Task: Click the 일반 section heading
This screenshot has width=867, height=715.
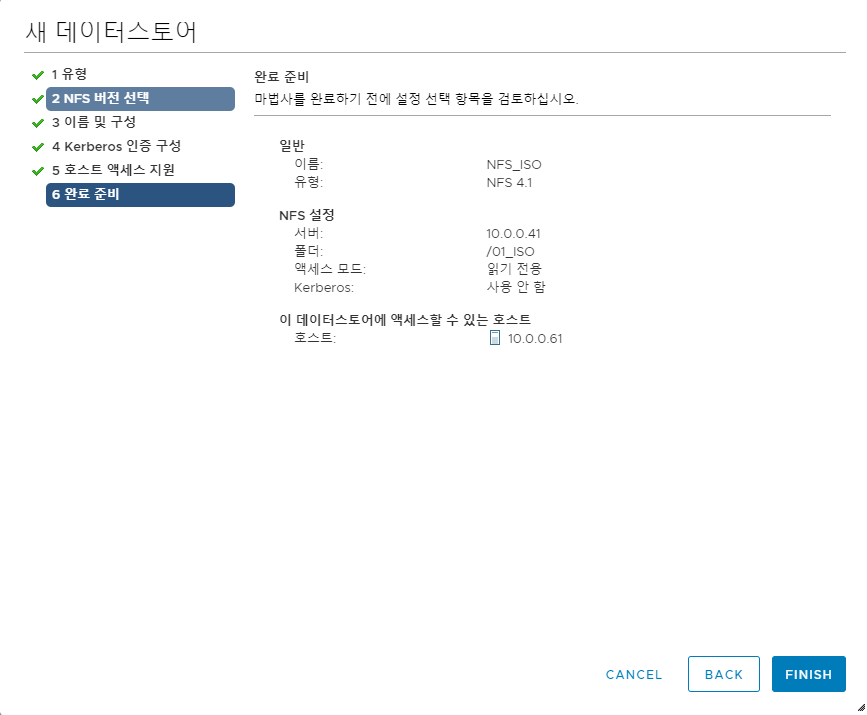Action: coord(291,145)
